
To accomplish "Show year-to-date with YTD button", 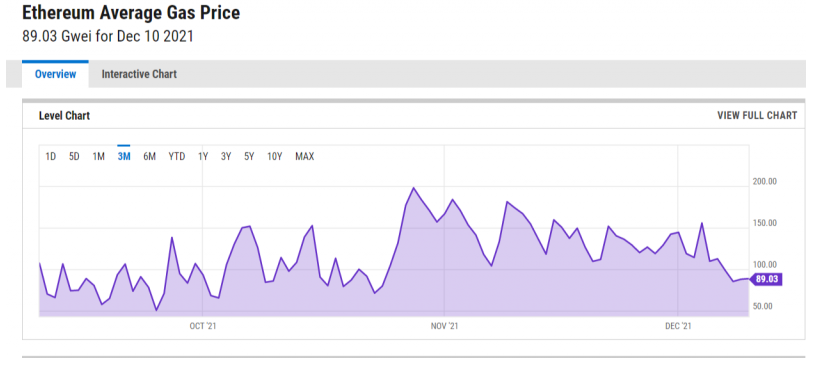I will point(177,156).
